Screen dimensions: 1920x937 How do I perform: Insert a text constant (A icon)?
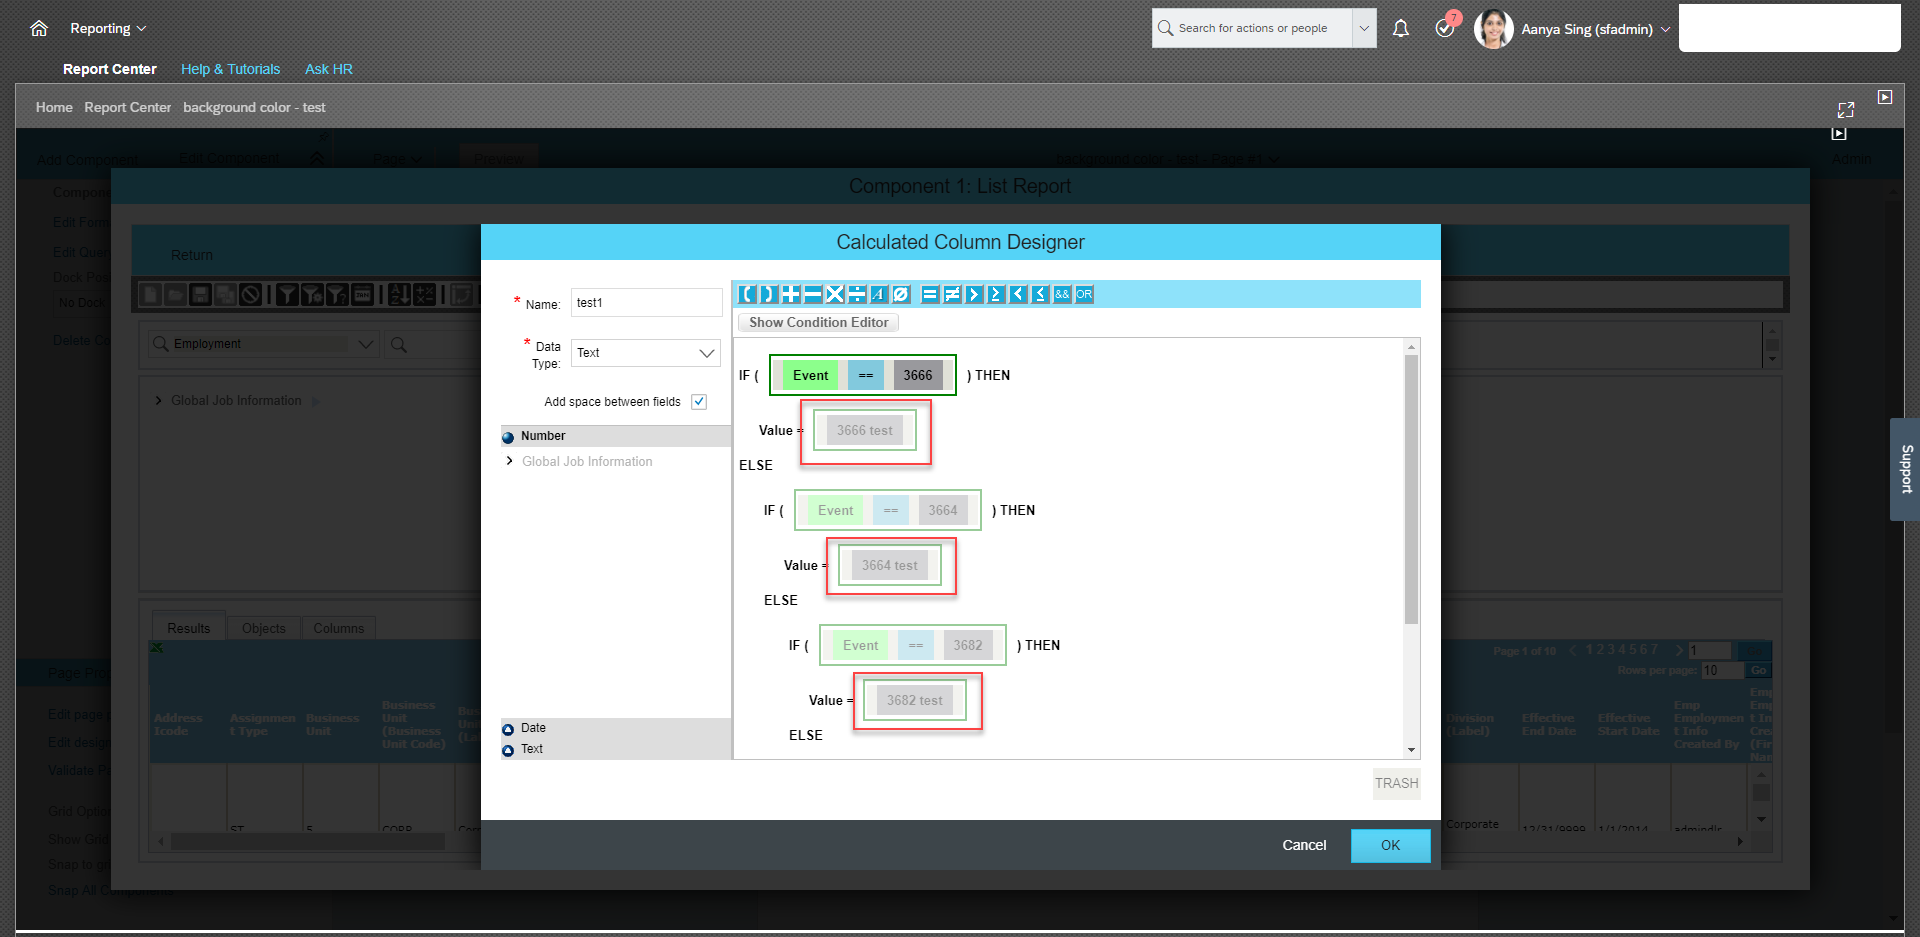coord(878,294)
